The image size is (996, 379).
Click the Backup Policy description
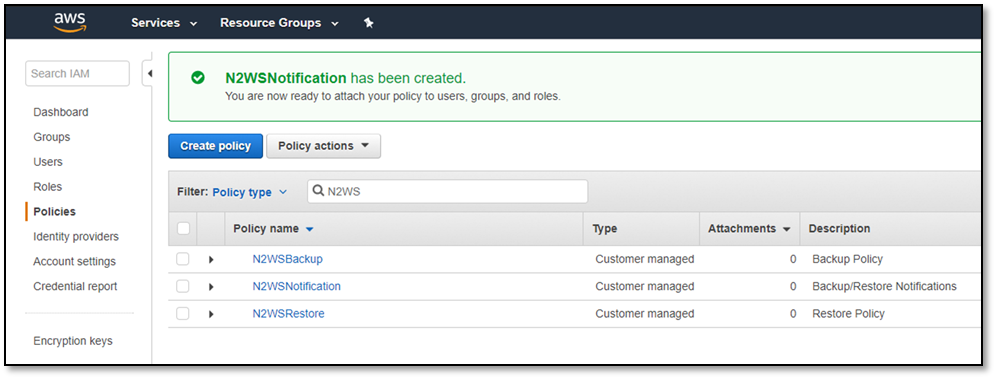pyautogui.click(x=847, y=259)
